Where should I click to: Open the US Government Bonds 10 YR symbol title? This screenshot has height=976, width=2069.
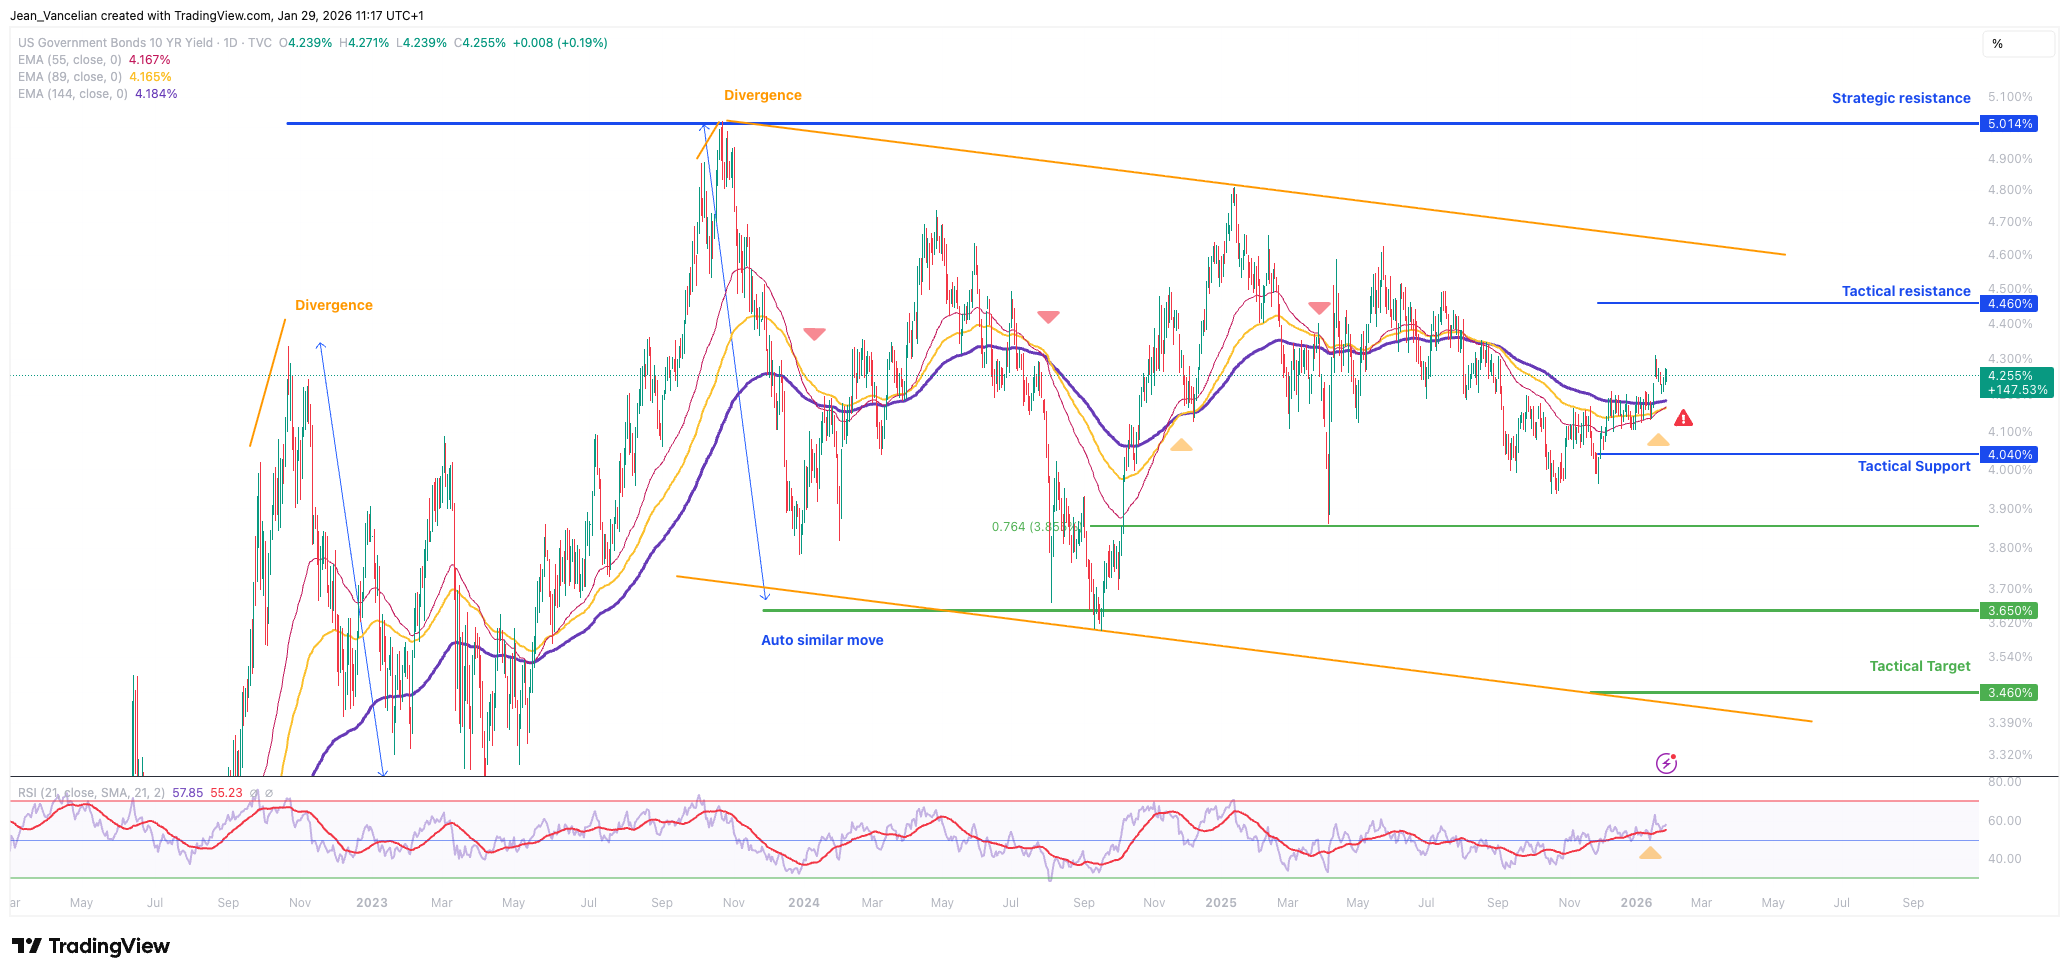[x=115, y=43]
